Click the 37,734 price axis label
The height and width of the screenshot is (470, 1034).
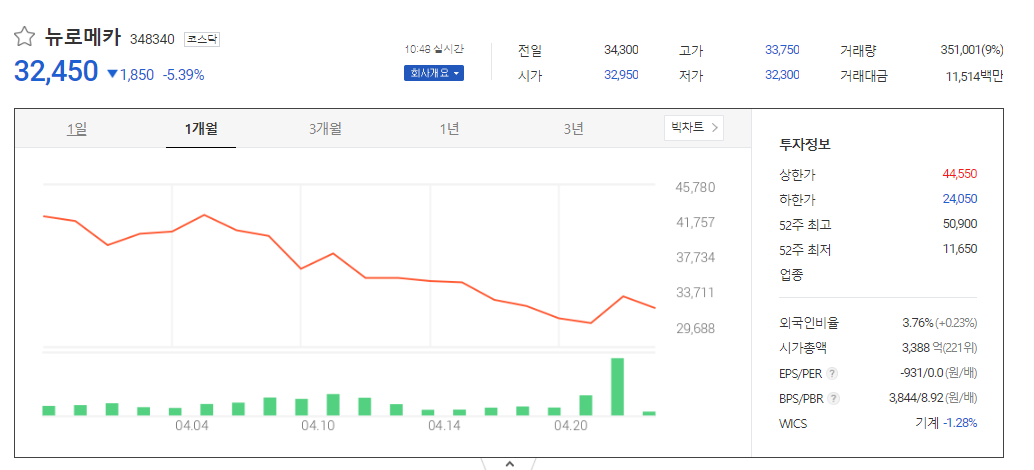(x=695, y=257)
